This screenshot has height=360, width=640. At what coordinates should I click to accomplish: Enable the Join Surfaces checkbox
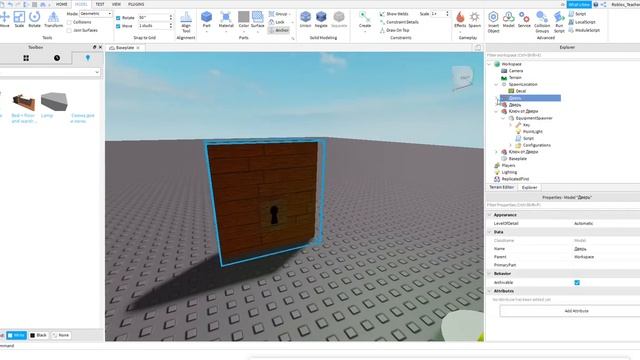(69, 31)
